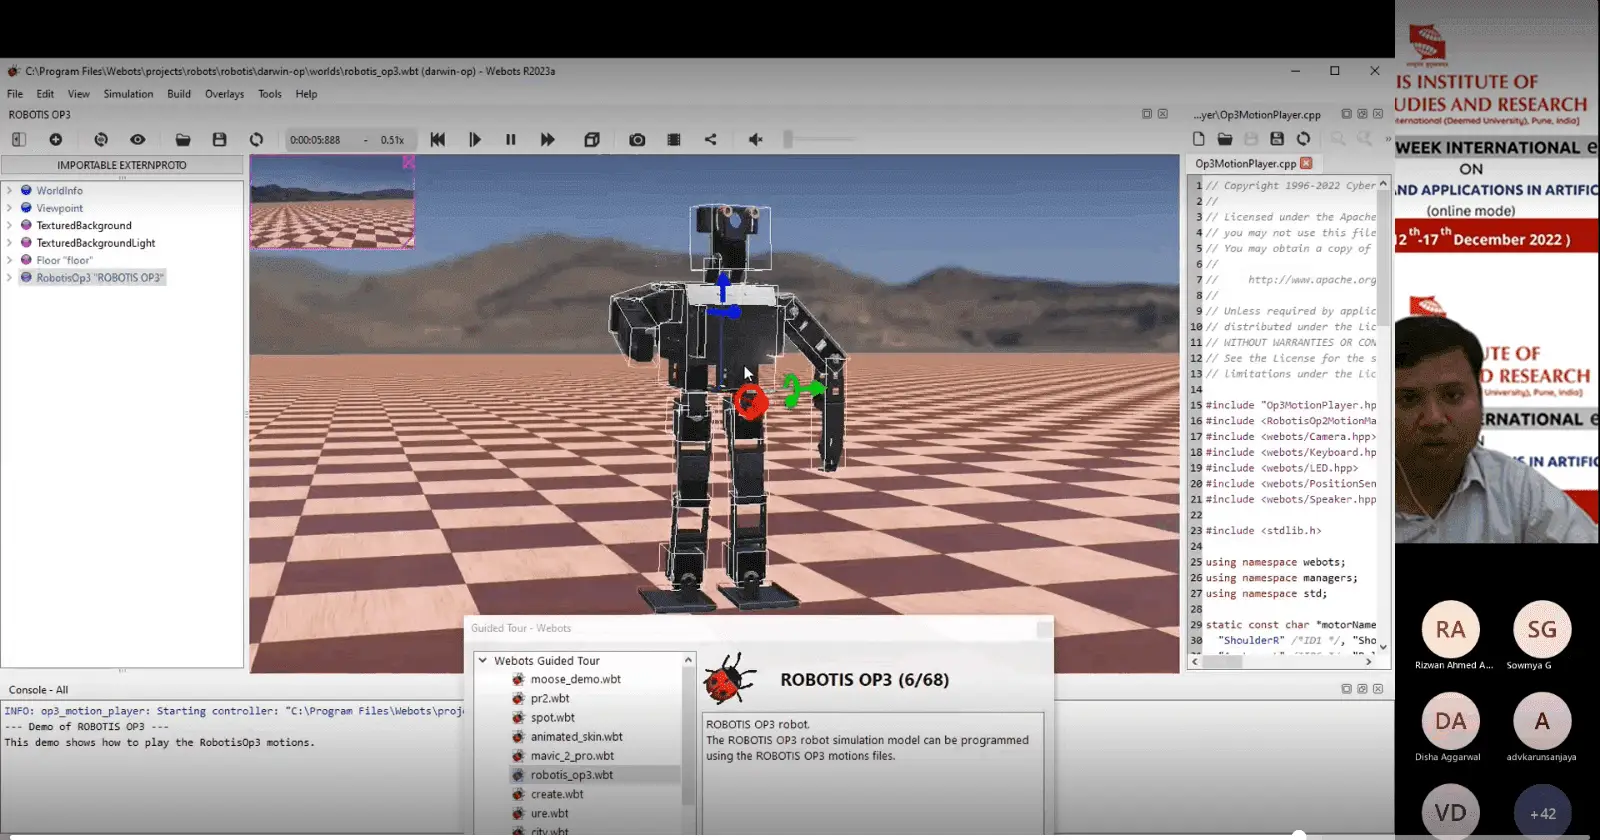1600x840 pixels.
Task: Click New file icon in text editor
Action: click(1199, 139)
